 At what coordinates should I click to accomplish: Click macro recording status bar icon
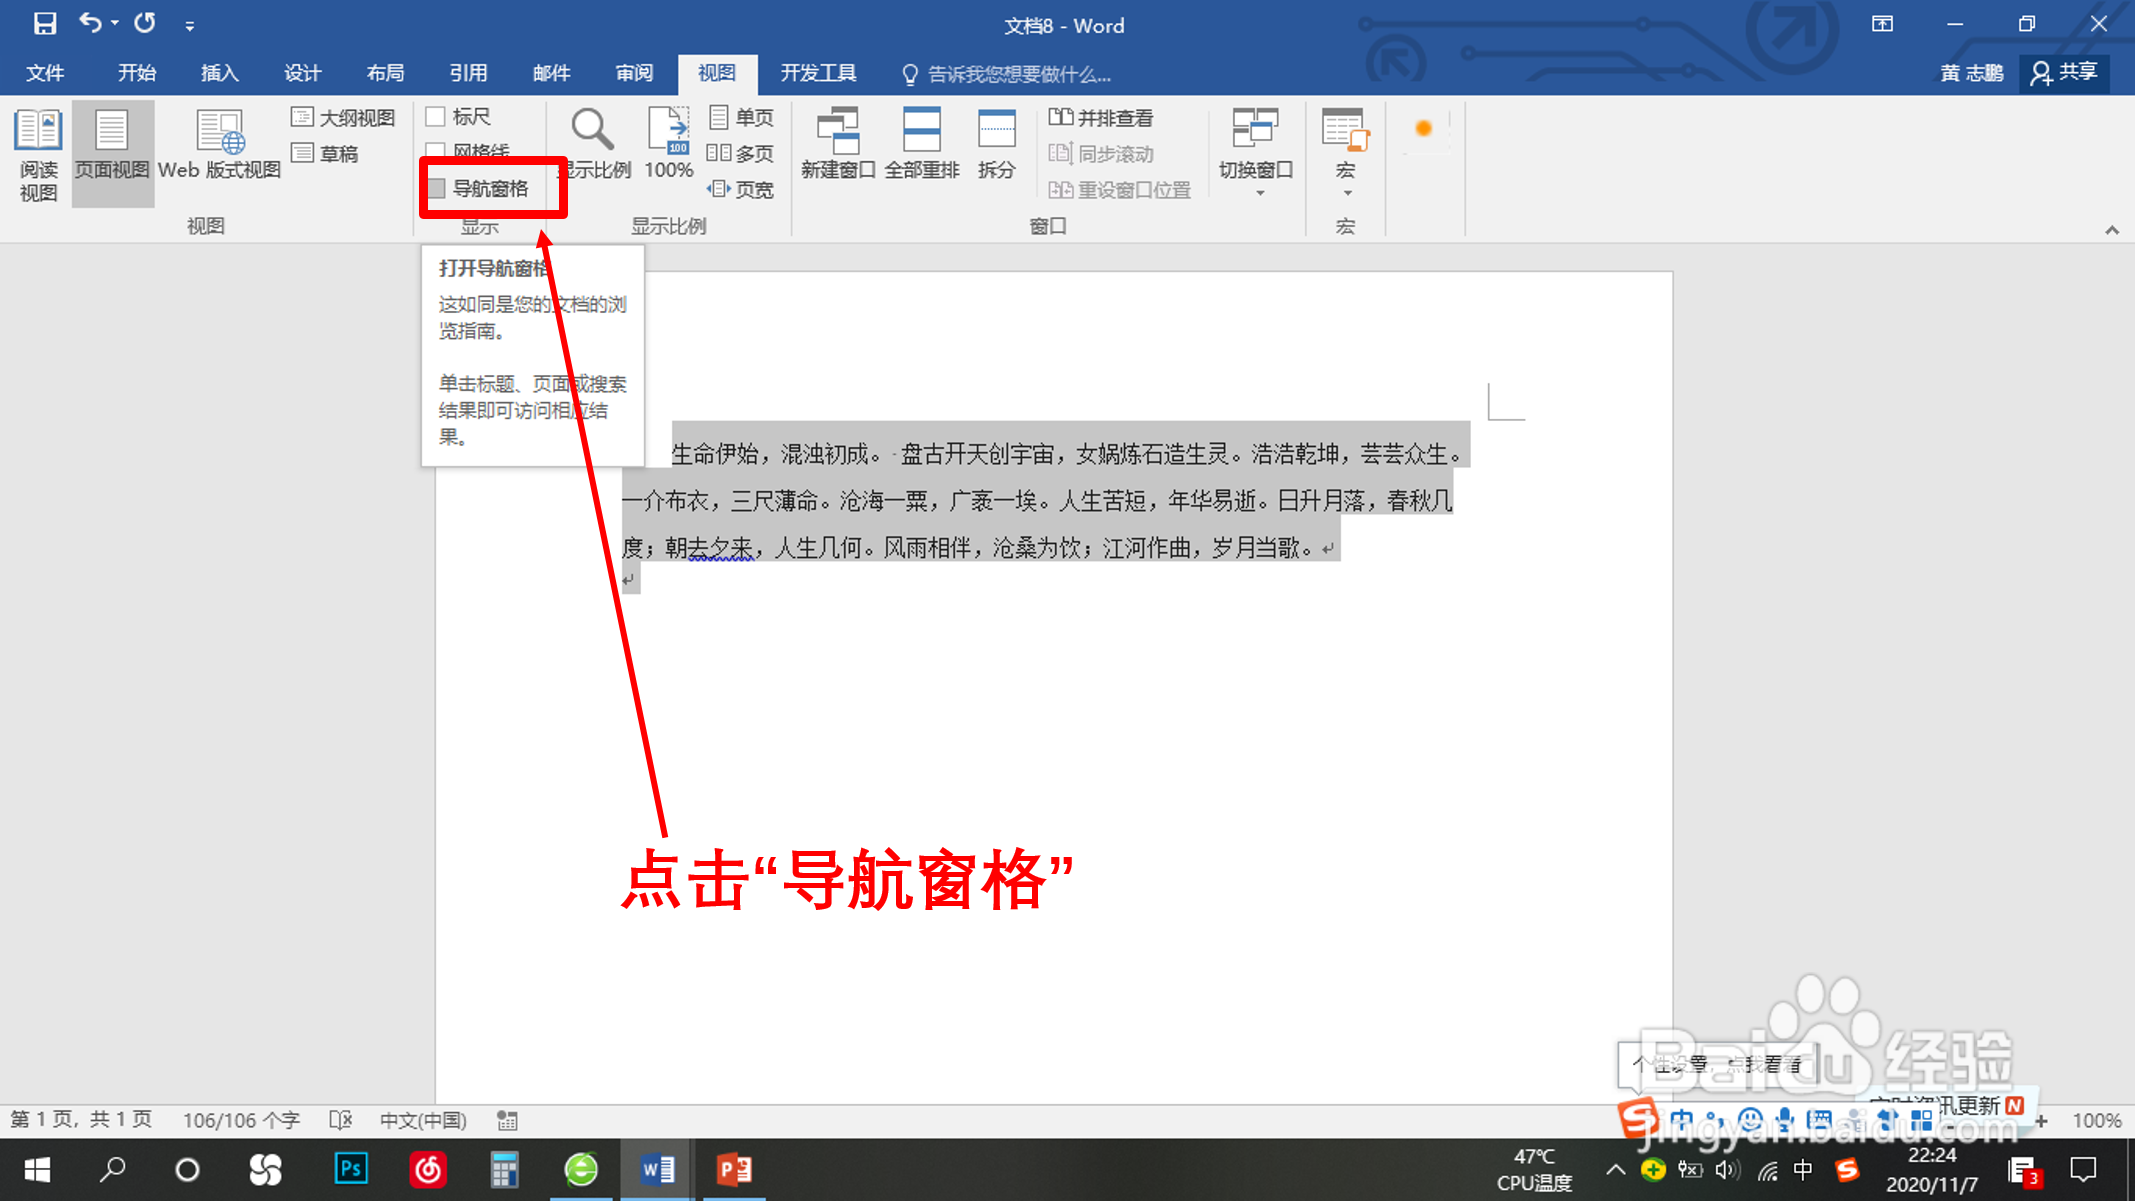(x=508, y=1120)
